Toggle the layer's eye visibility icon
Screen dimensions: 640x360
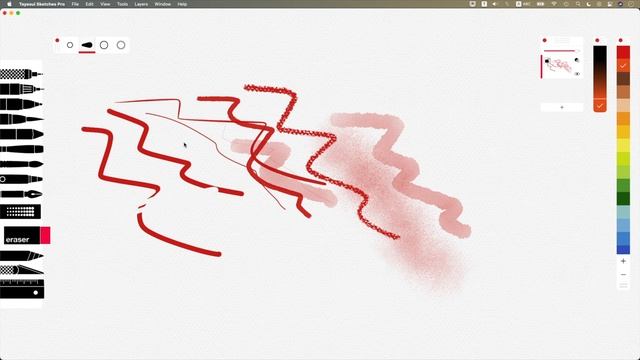pyautogui.click(x=577, y=74)
